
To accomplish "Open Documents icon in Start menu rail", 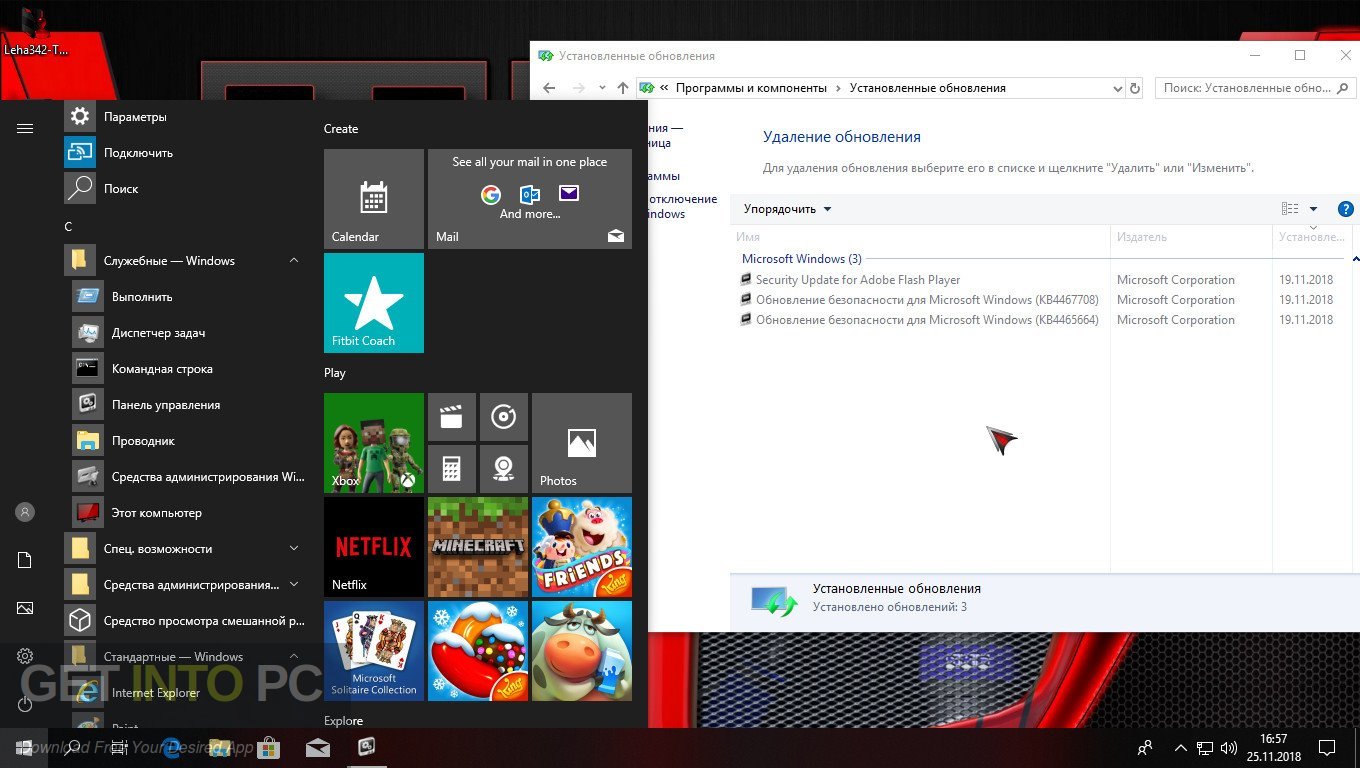I will pos(25,560).
